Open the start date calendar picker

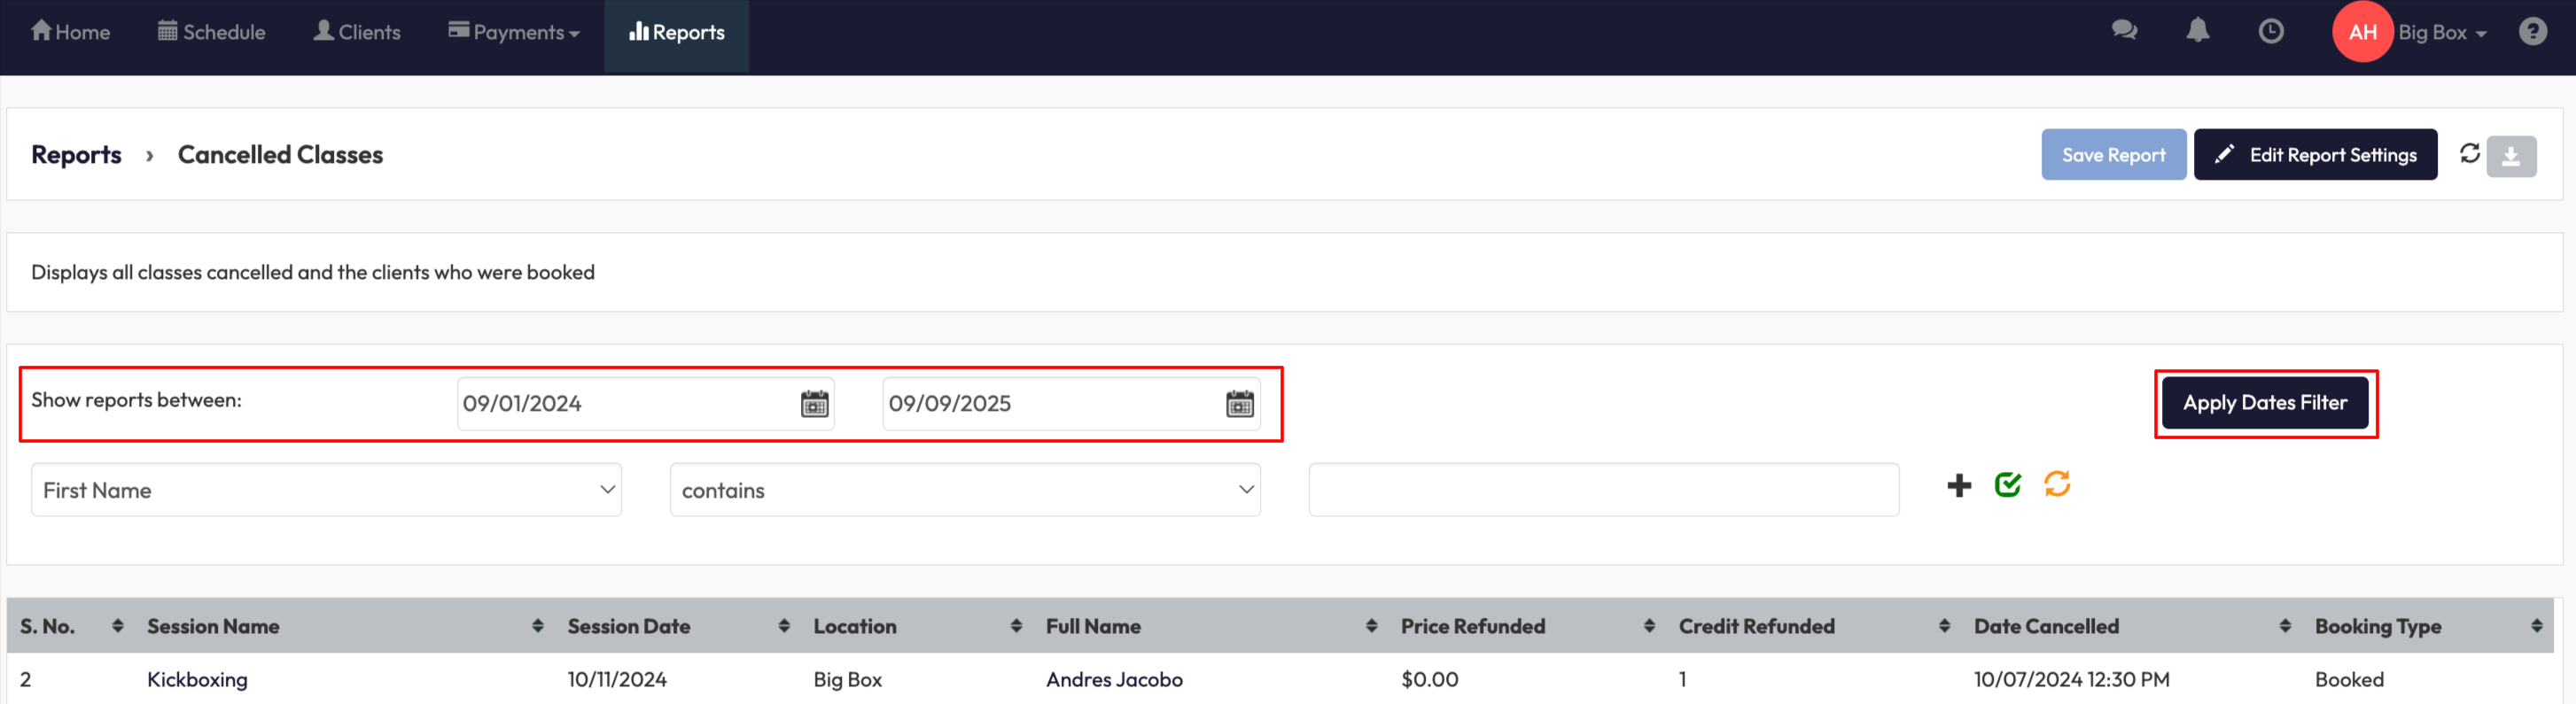814,404
